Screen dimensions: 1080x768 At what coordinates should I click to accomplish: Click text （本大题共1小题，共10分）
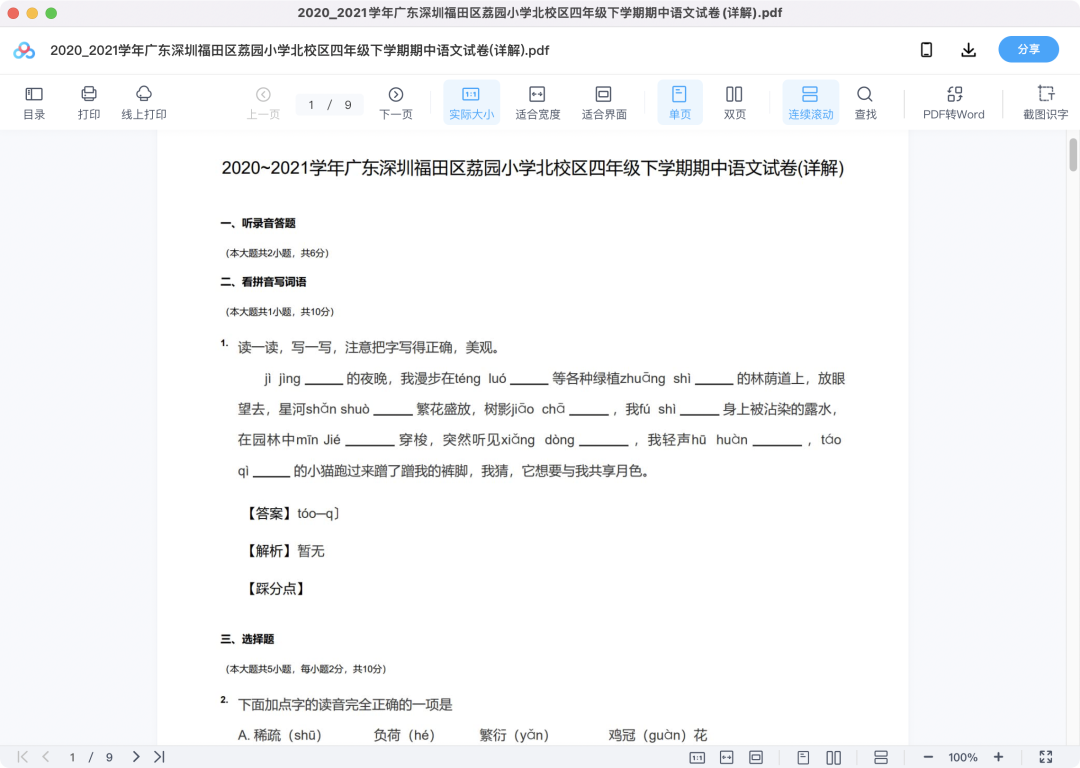click(x=280, y=312)
